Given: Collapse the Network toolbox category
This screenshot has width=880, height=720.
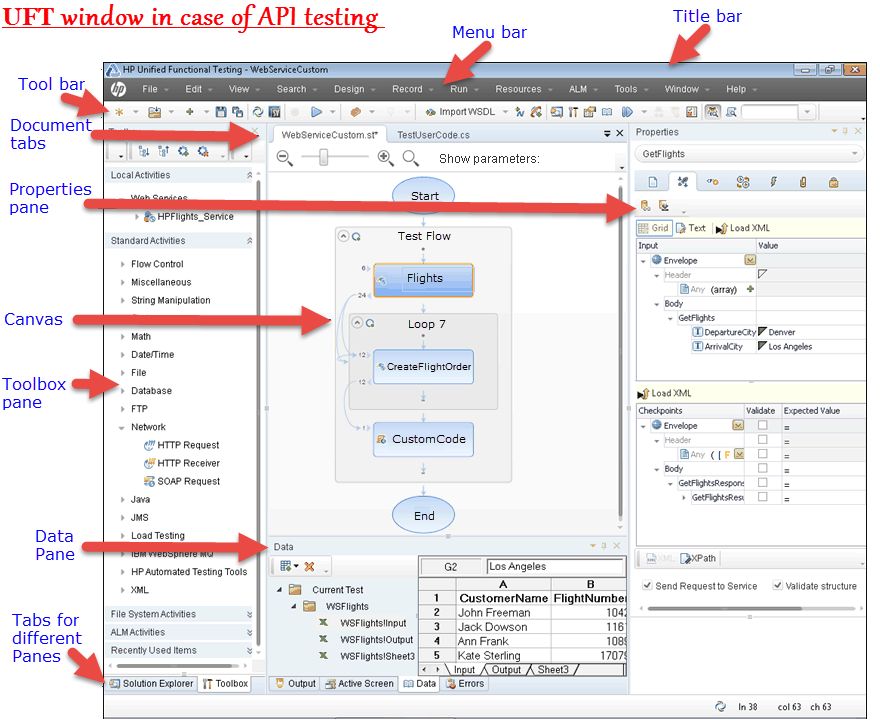Looking at the screenshot, I should pyautogui.click(x=122, y=427).
